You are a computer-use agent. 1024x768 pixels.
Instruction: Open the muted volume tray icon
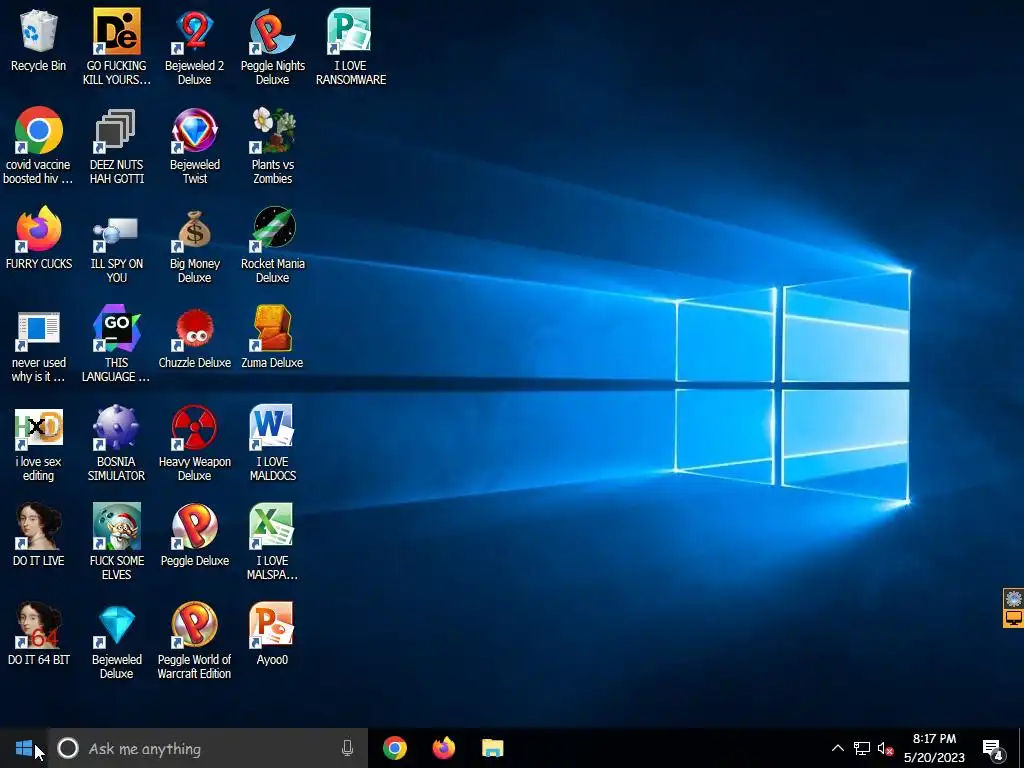[885, 748]
